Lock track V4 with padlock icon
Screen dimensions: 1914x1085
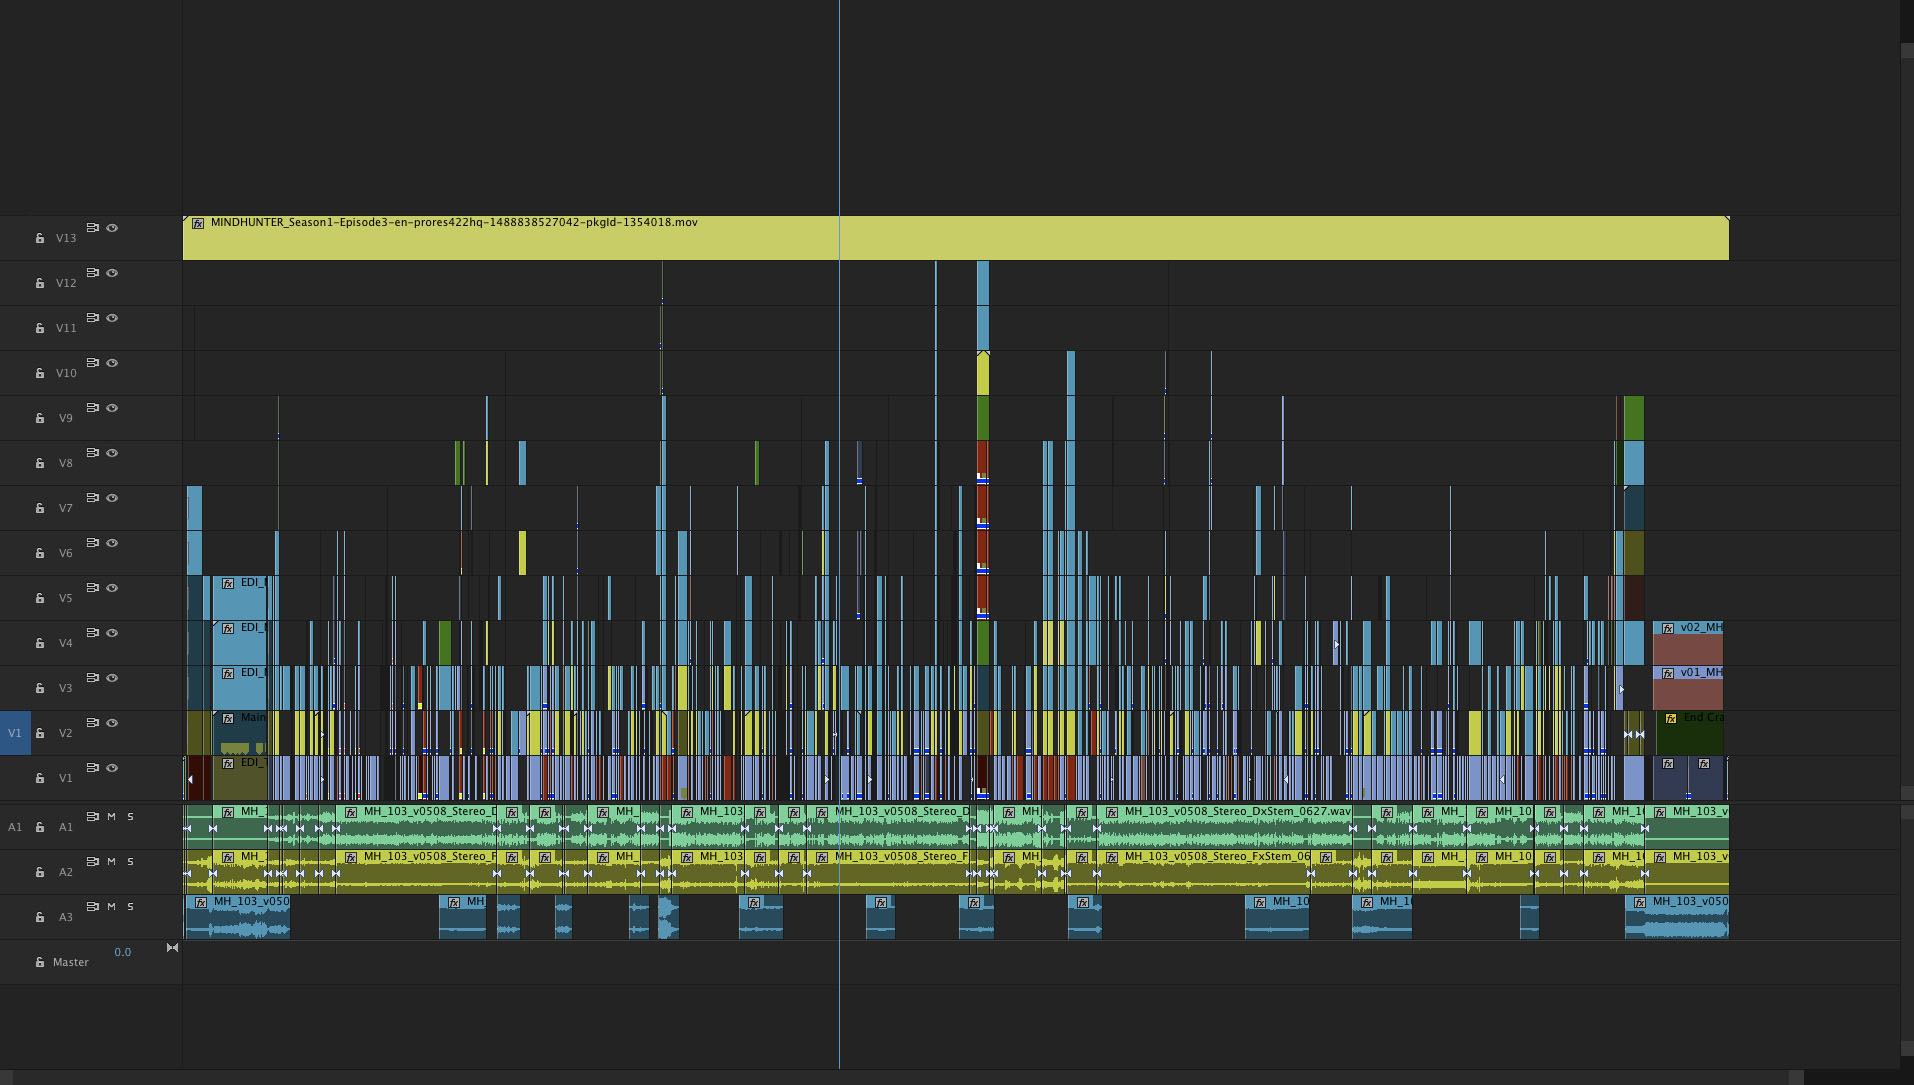pyautogui.click(x=40, y=643)
